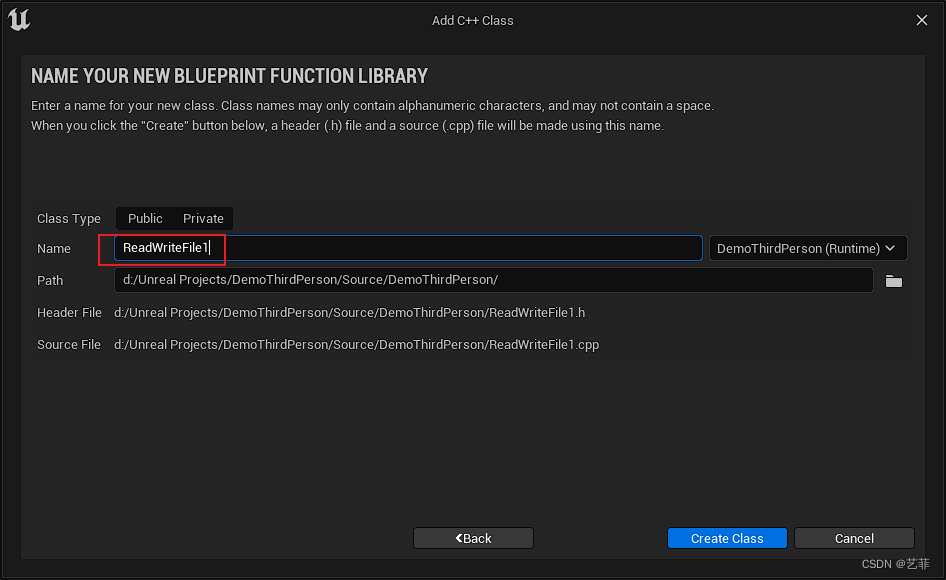Go back with the Back button
The image size is (946, 580).
[x=473, y=538]
